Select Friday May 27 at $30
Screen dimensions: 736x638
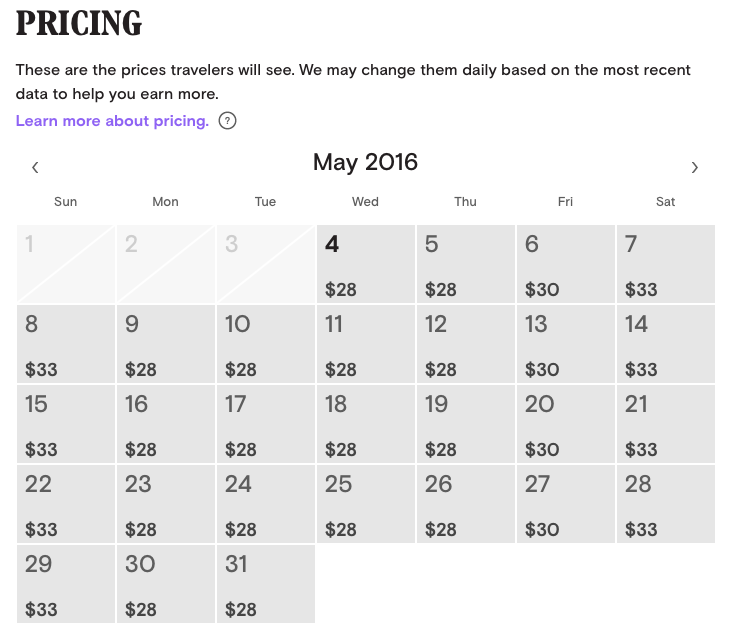click(x=565, y=504)
